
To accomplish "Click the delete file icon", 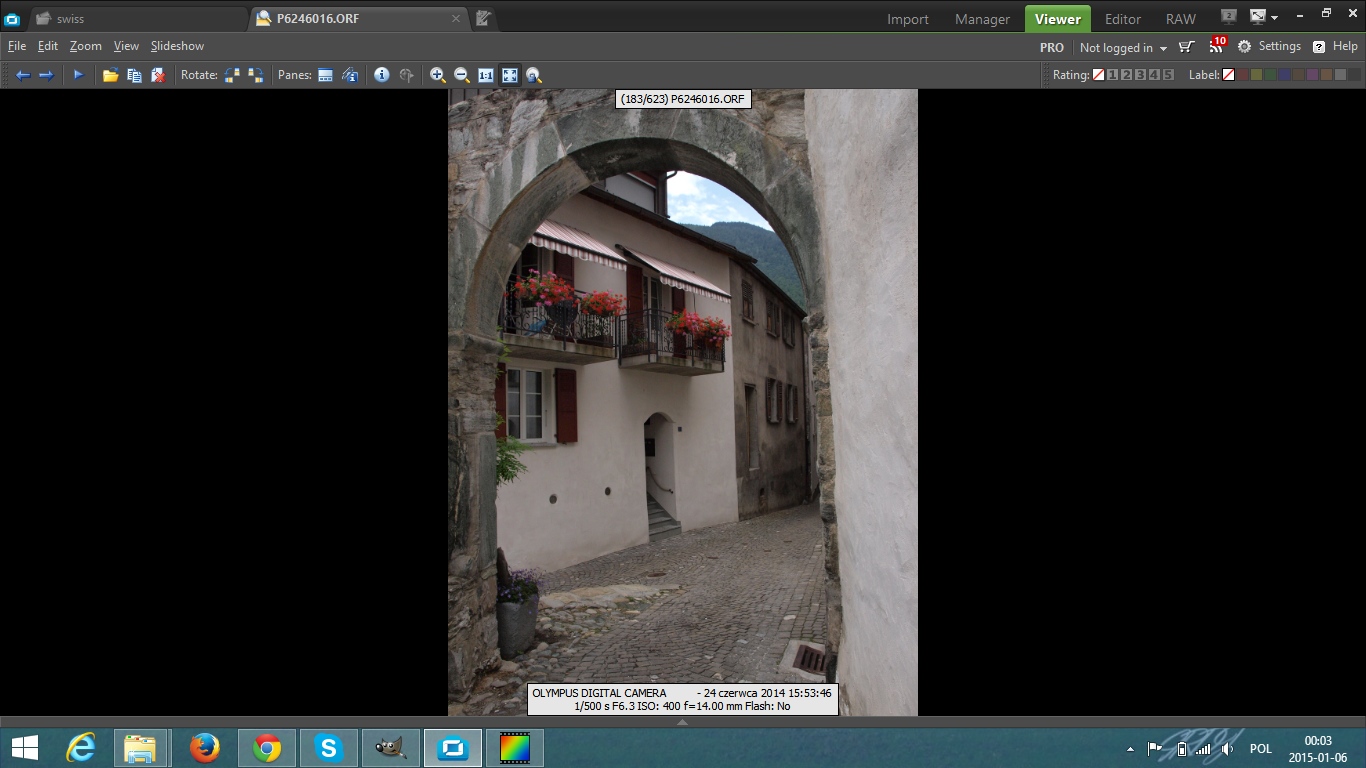I will click(x=158, y=75).
